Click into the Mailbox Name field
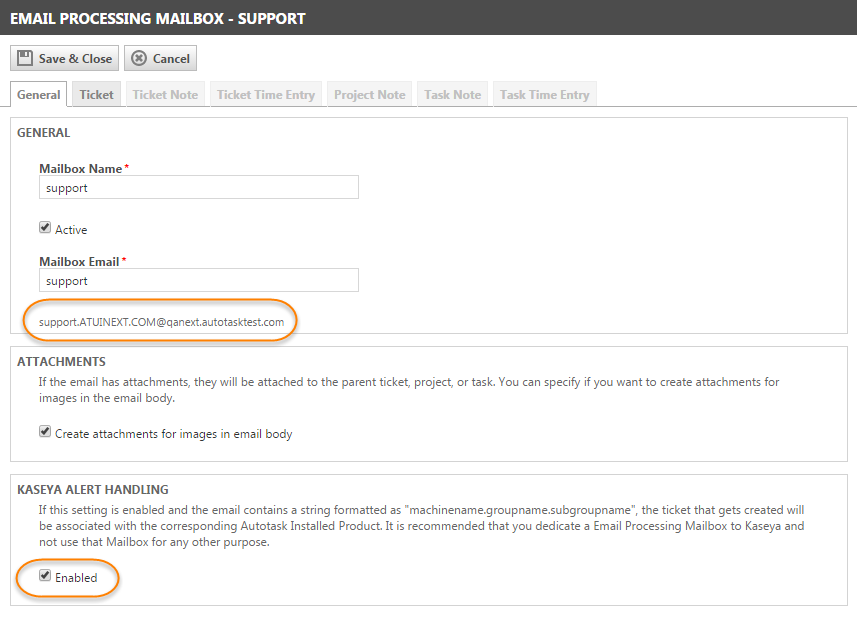Image resolution: width=857 pixels, height=621 pixels. pyautogui.click(x=198, y=188)
